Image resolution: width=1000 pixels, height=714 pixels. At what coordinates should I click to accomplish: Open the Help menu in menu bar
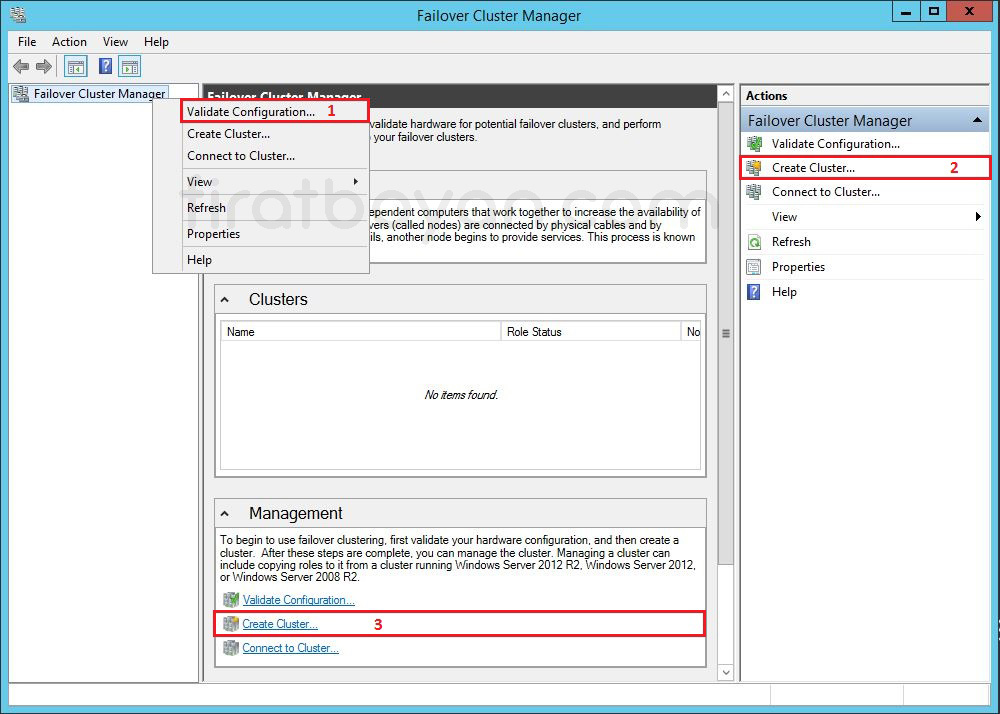pyautogui.click(x=156, y=42)
